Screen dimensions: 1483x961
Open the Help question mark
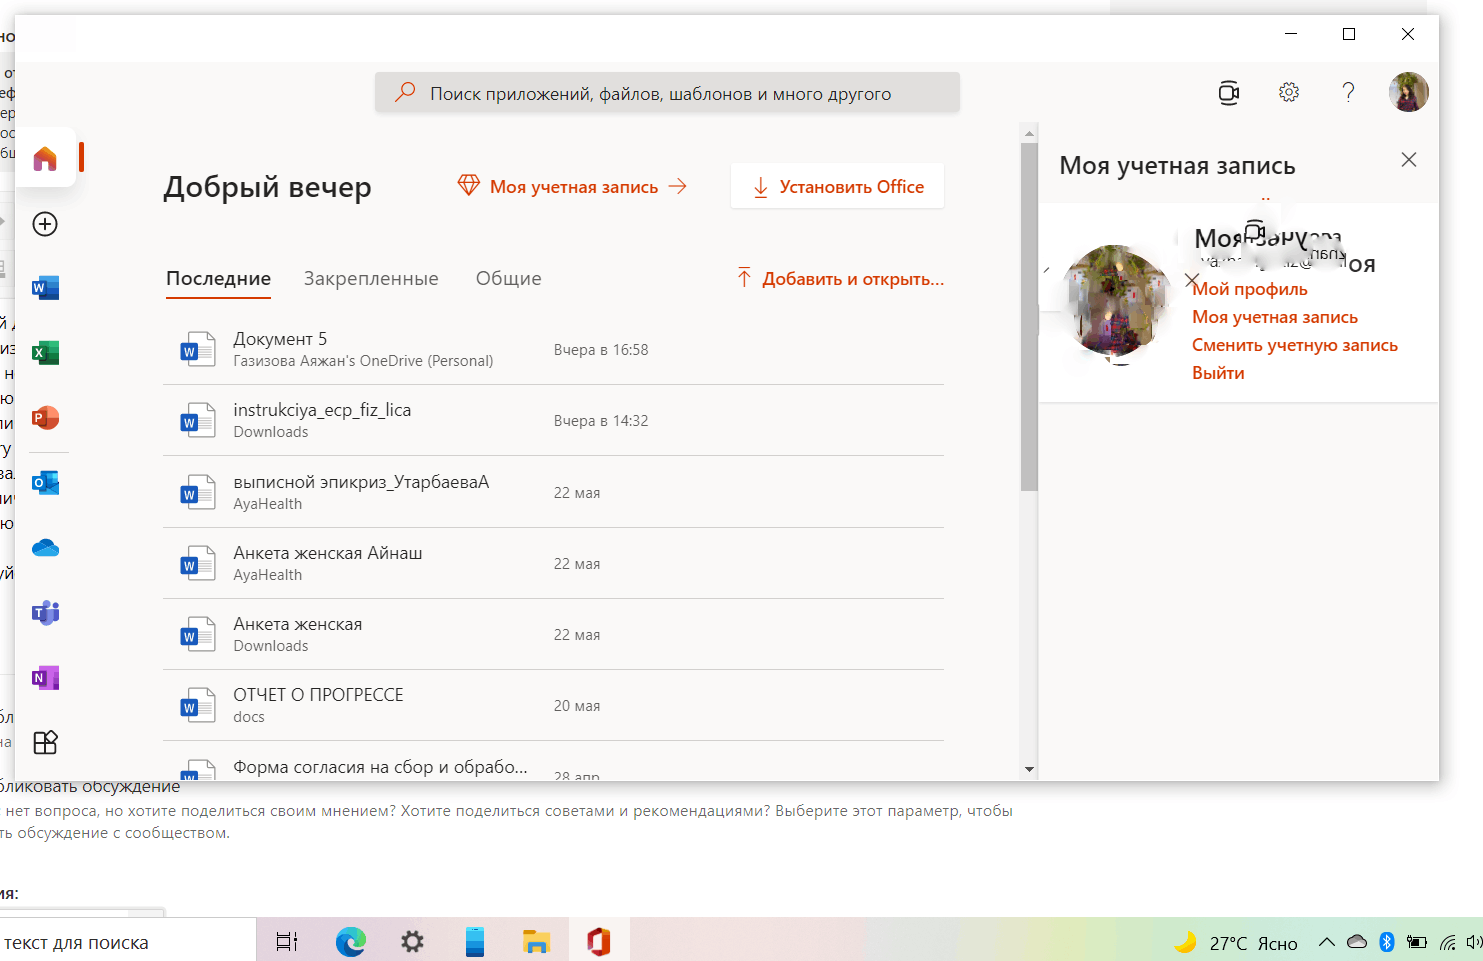click(x=1348, y=92)
